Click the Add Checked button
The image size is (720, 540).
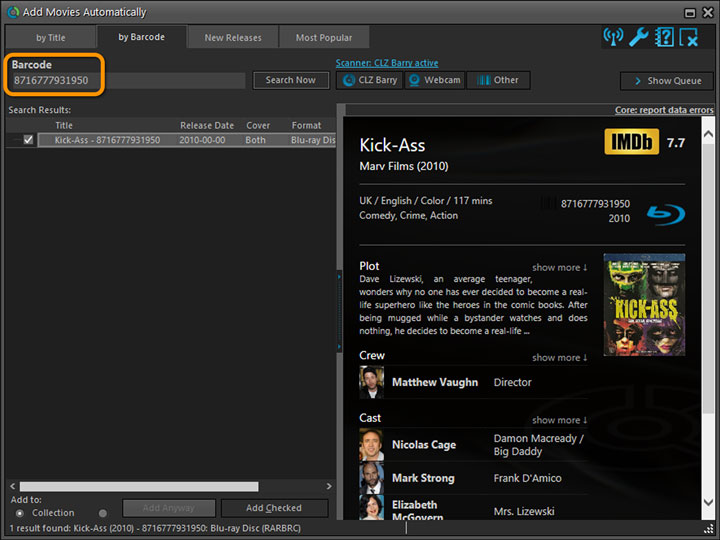274,508
